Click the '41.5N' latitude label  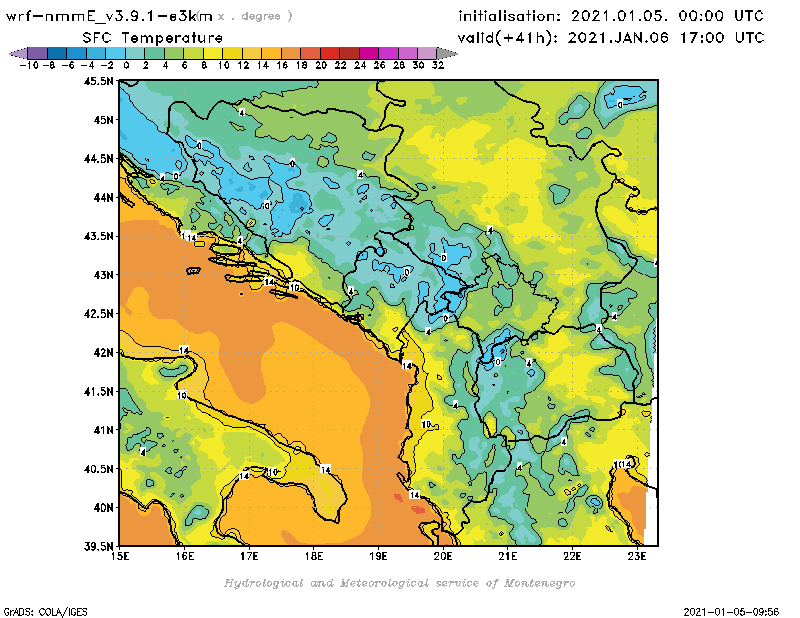(98, 391)
